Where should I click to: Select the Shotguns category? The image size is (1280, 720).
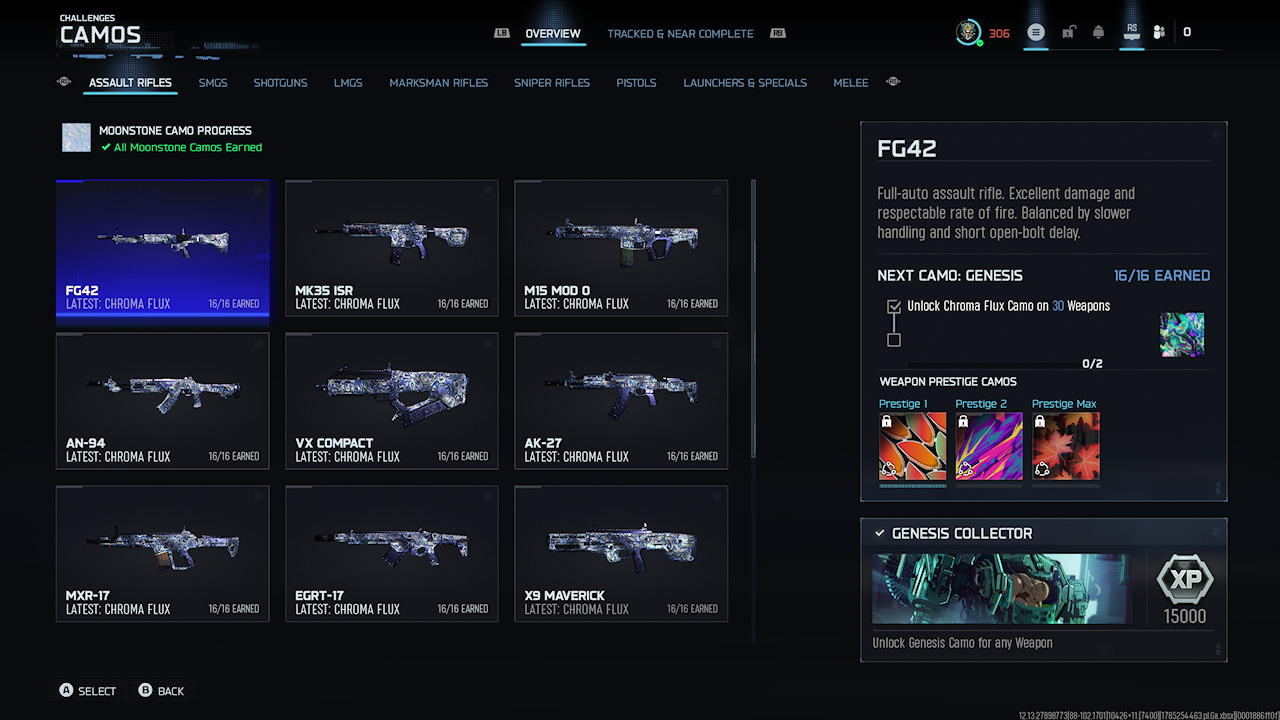pos(281,83)
